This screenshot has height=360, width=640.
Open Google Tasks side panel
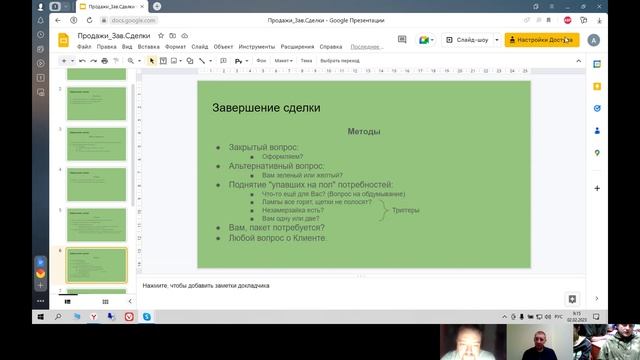597,108
